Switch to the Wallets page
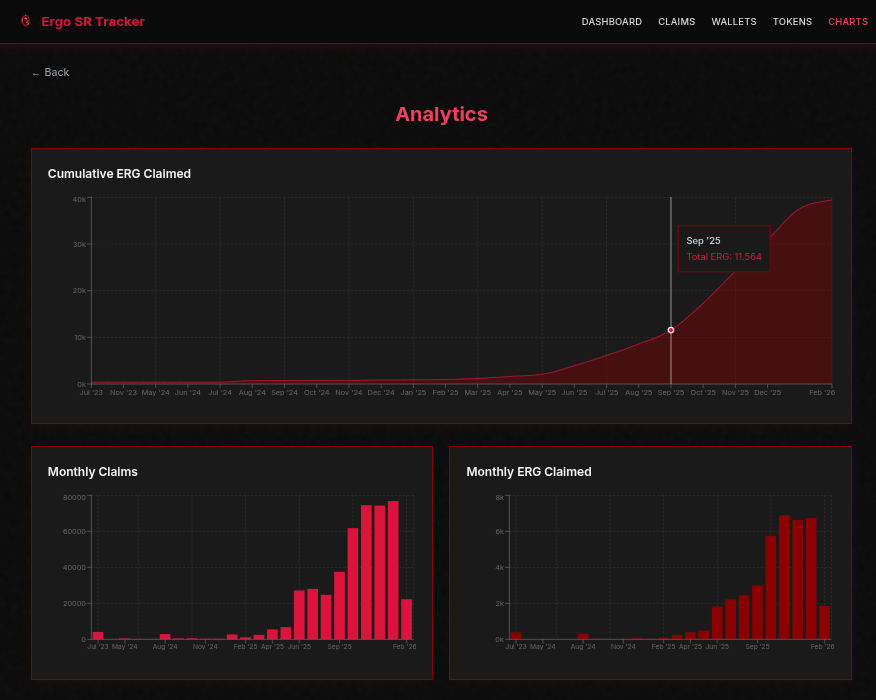The height and width of the screenshot is (700, 876). [734, 22]
